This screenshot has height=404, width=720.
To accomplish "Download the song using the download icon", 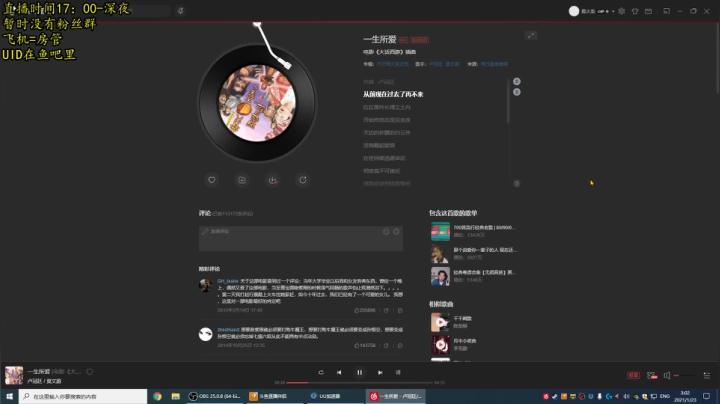I will point(273,180).
